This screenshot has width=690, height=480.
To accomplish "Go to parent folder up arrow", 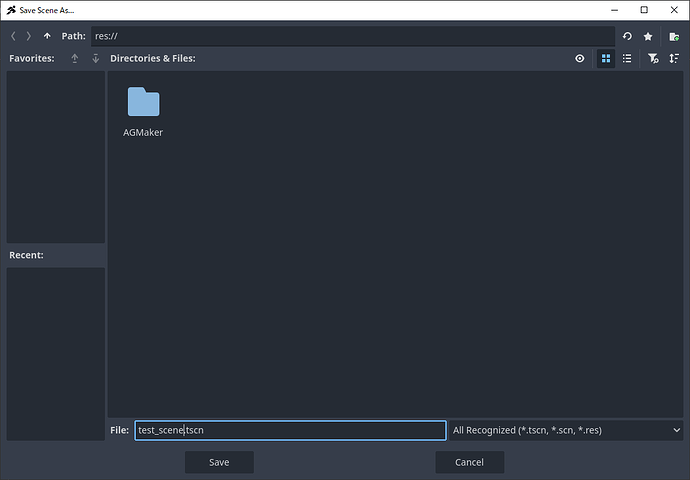I will pyautogui.click(x=47, y=36).
